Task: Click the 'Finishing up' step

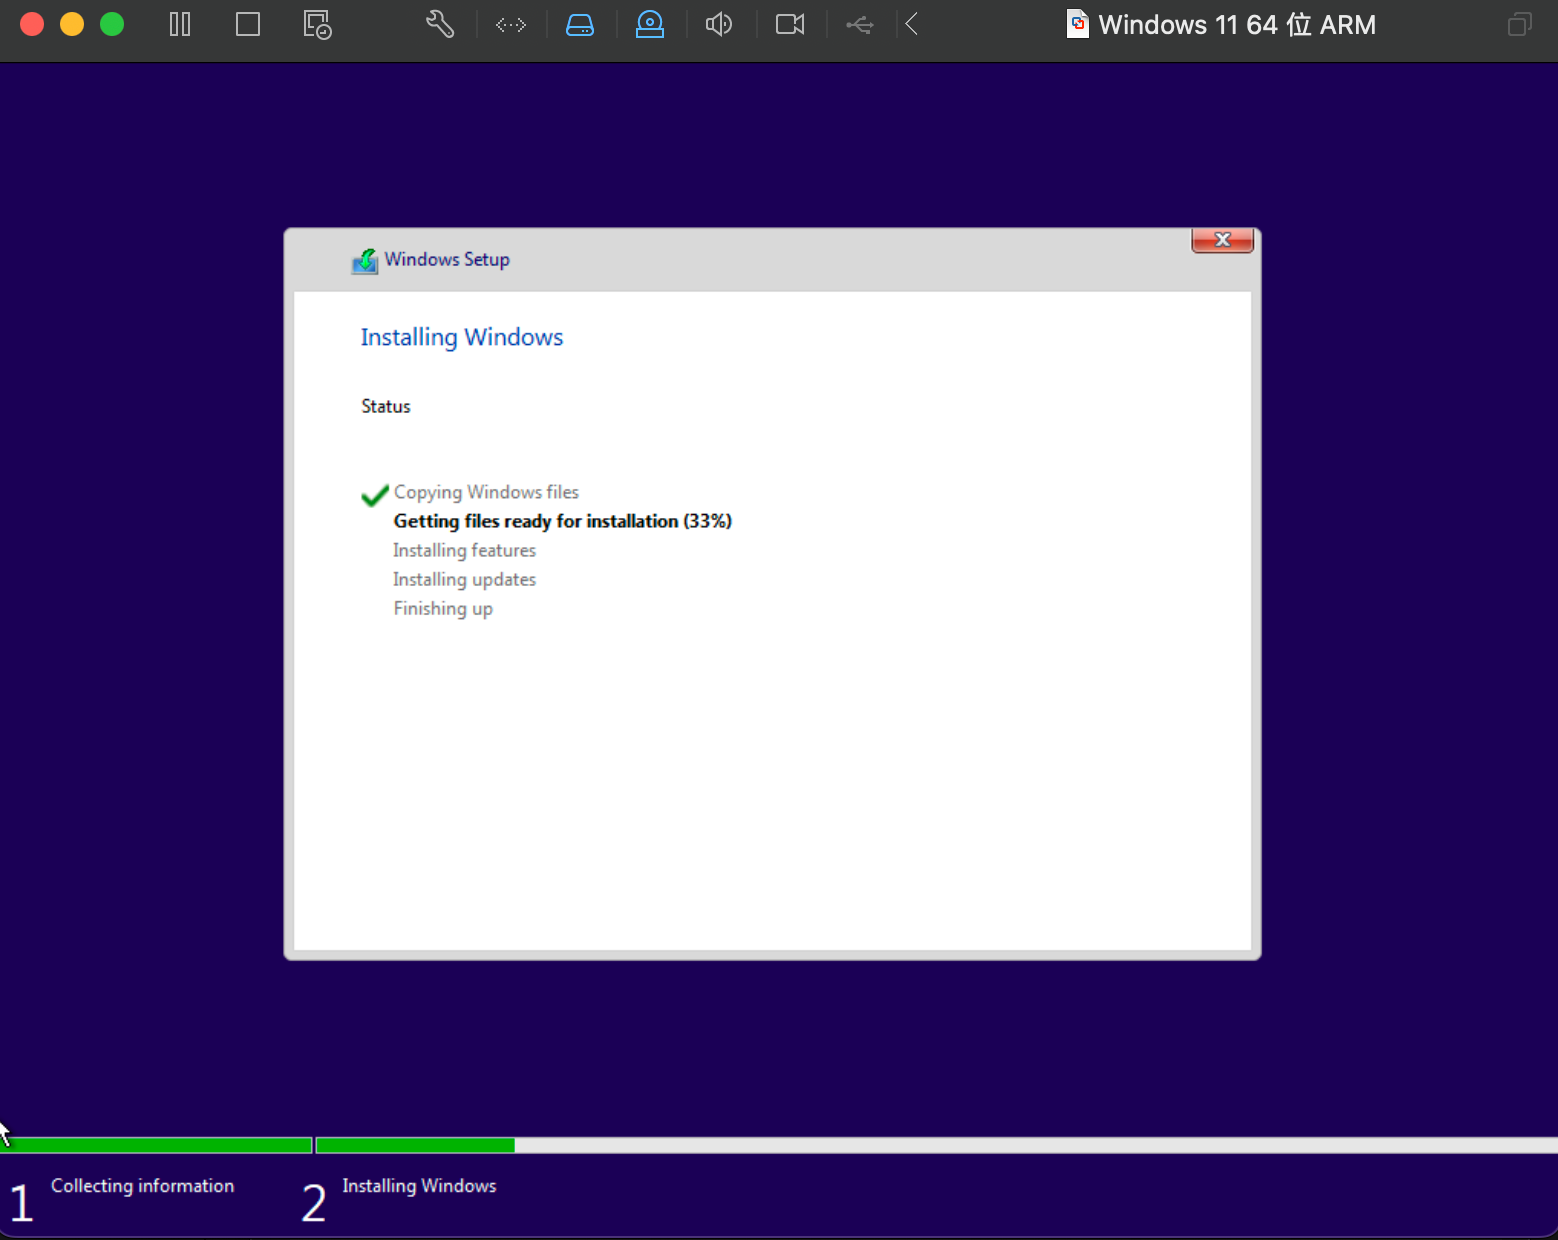Action: (x=443, y=609)
